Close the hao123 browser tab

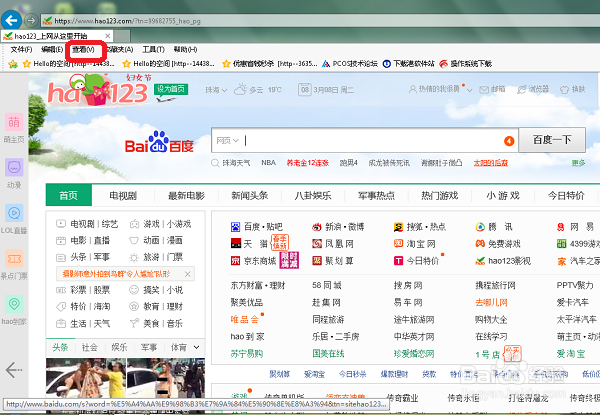tap(108, 36)
